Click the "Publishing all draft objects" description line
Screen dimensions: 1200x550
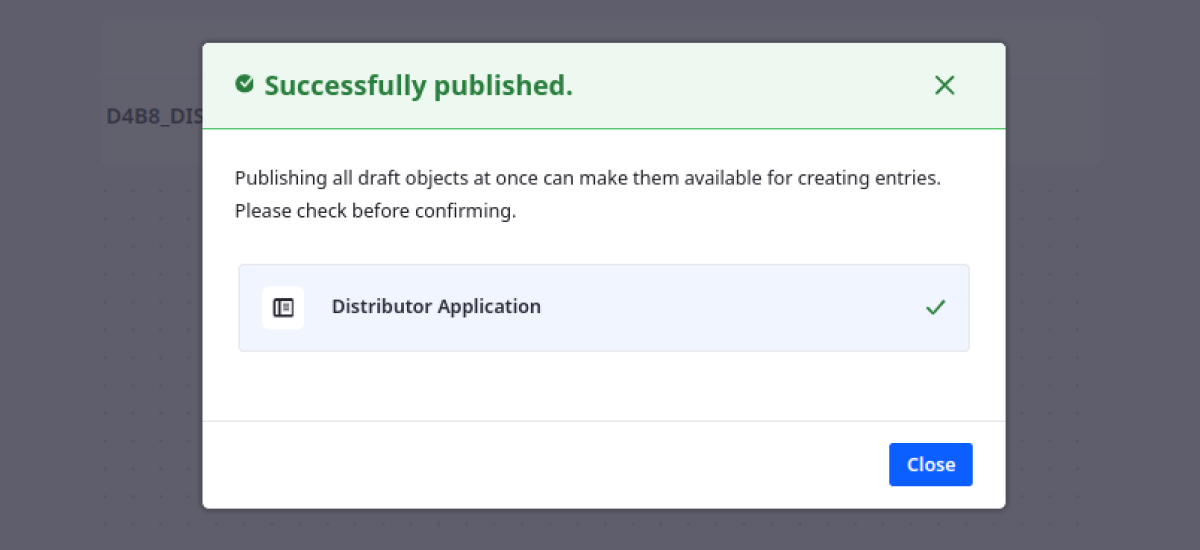(x=587, y=179)
